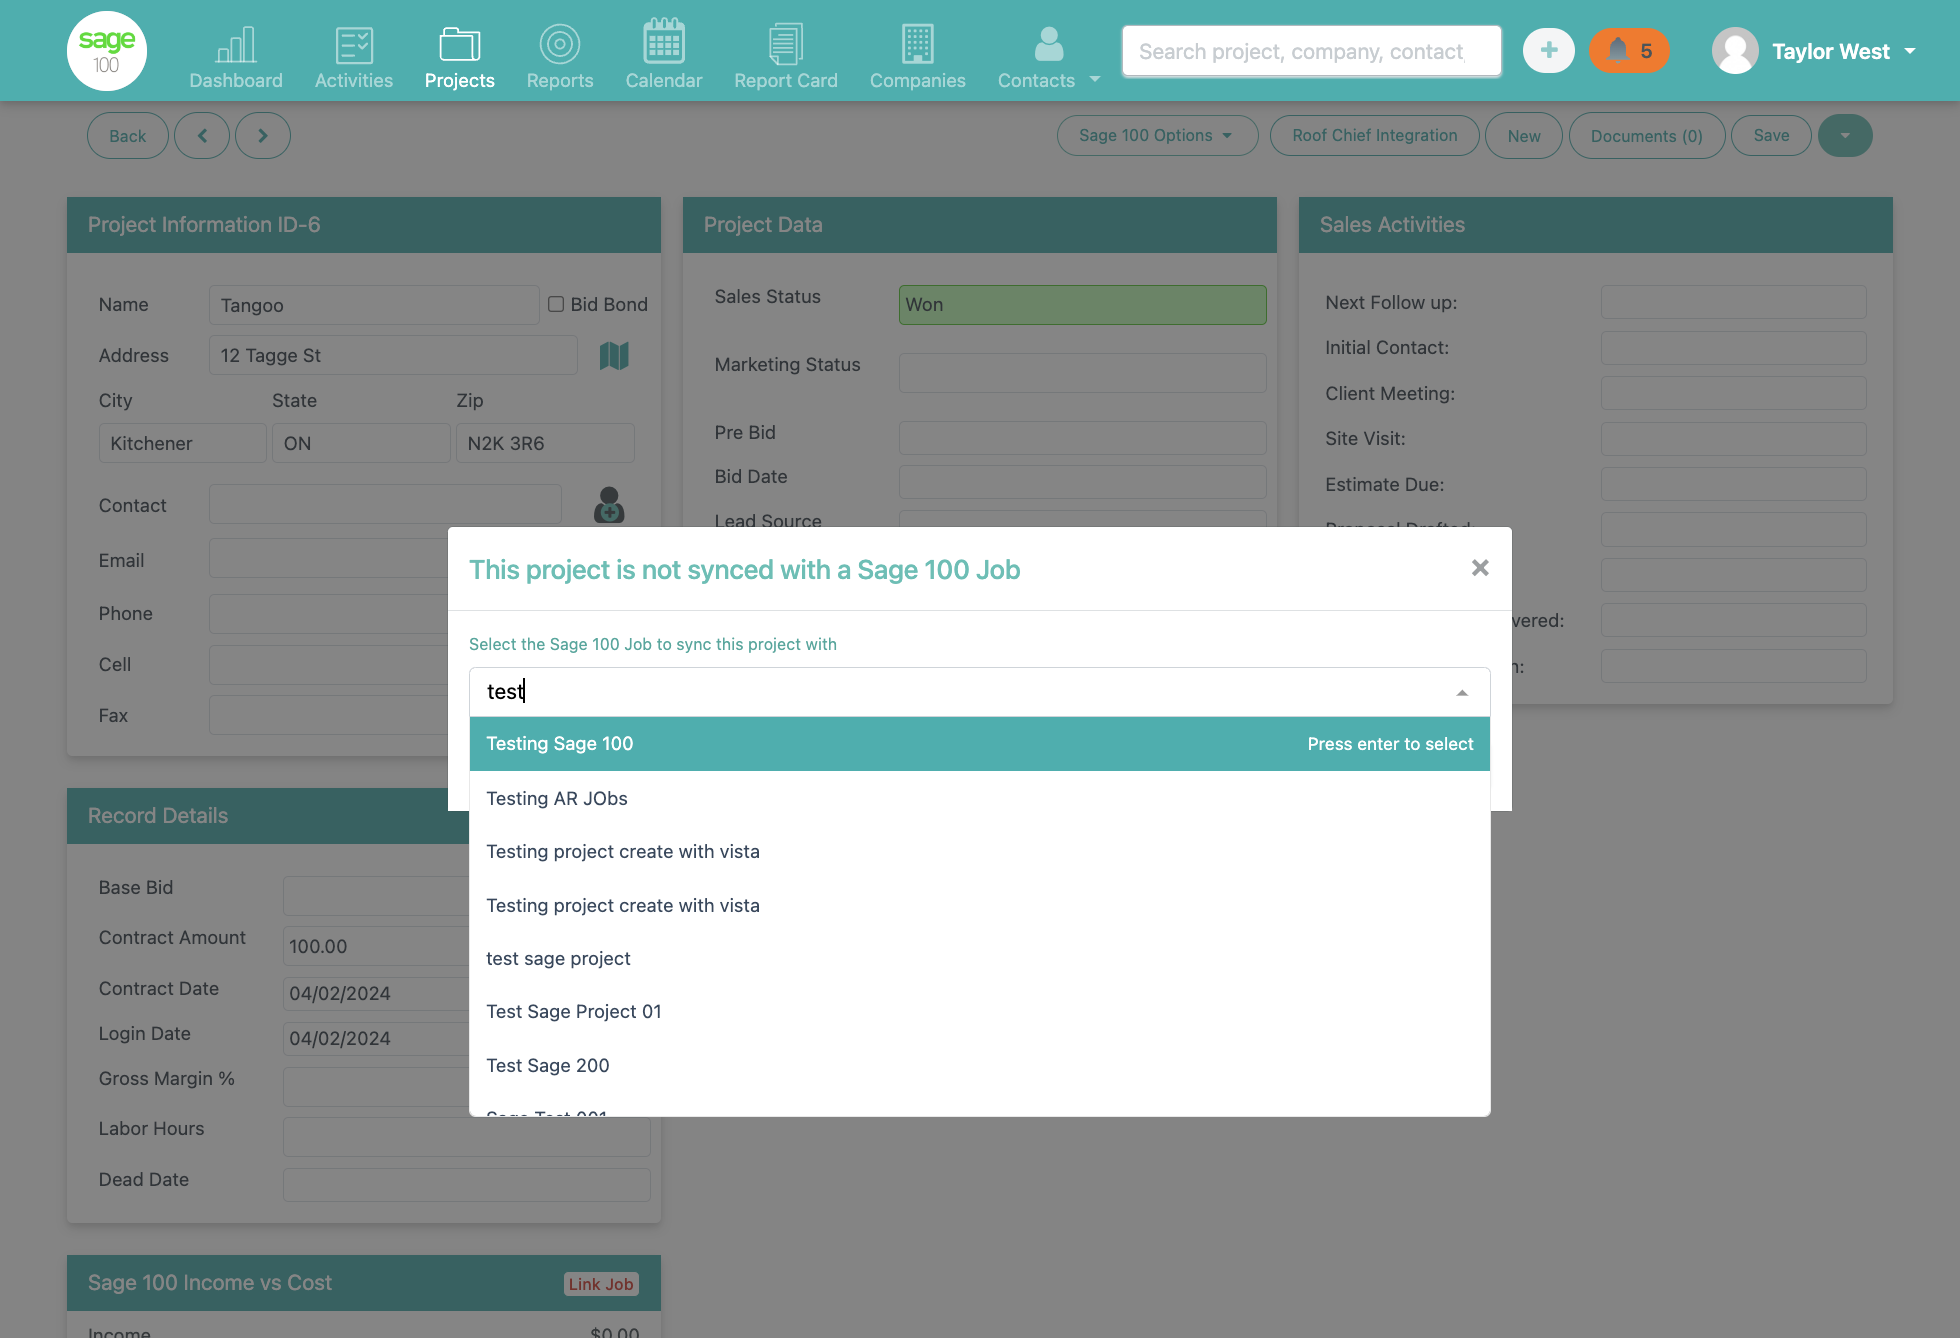Image resolution: width=1960 pixels, height=1338 pixels.
Task: Expand Sage 100 Options dropdown
Action: 1157,136
